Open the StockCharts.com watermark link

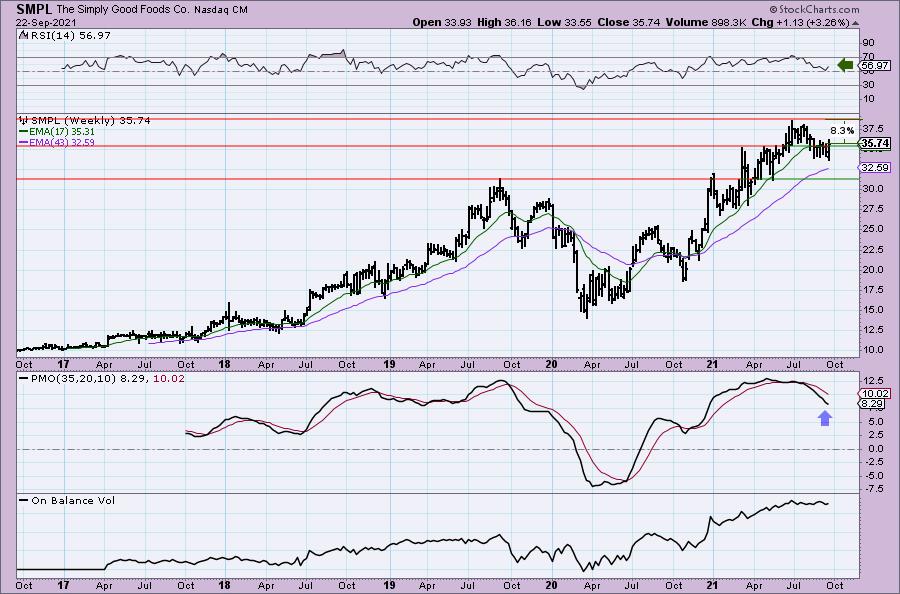(x=814, y=9)
